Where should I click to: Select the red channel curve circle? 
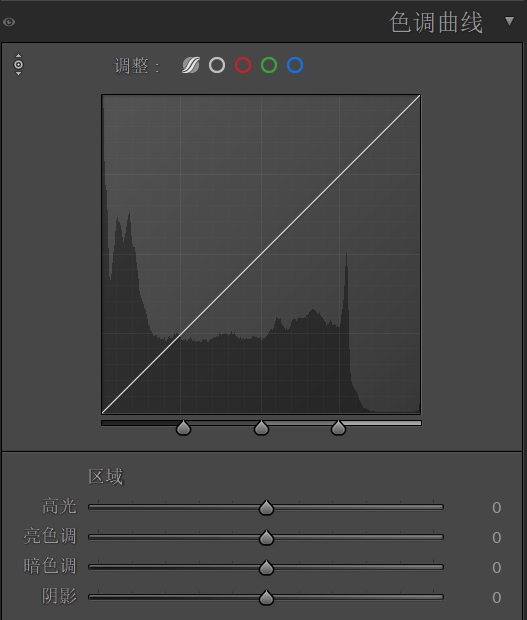click(243, 65)
